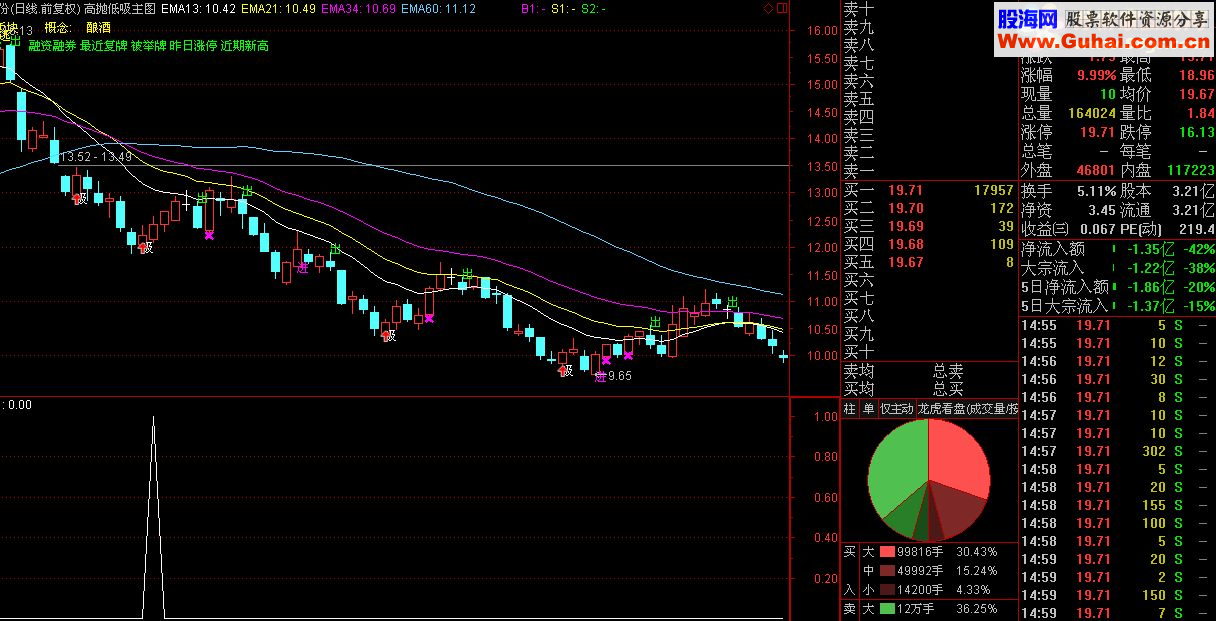Click the 1.00 indicator axis label

(826, 416)
